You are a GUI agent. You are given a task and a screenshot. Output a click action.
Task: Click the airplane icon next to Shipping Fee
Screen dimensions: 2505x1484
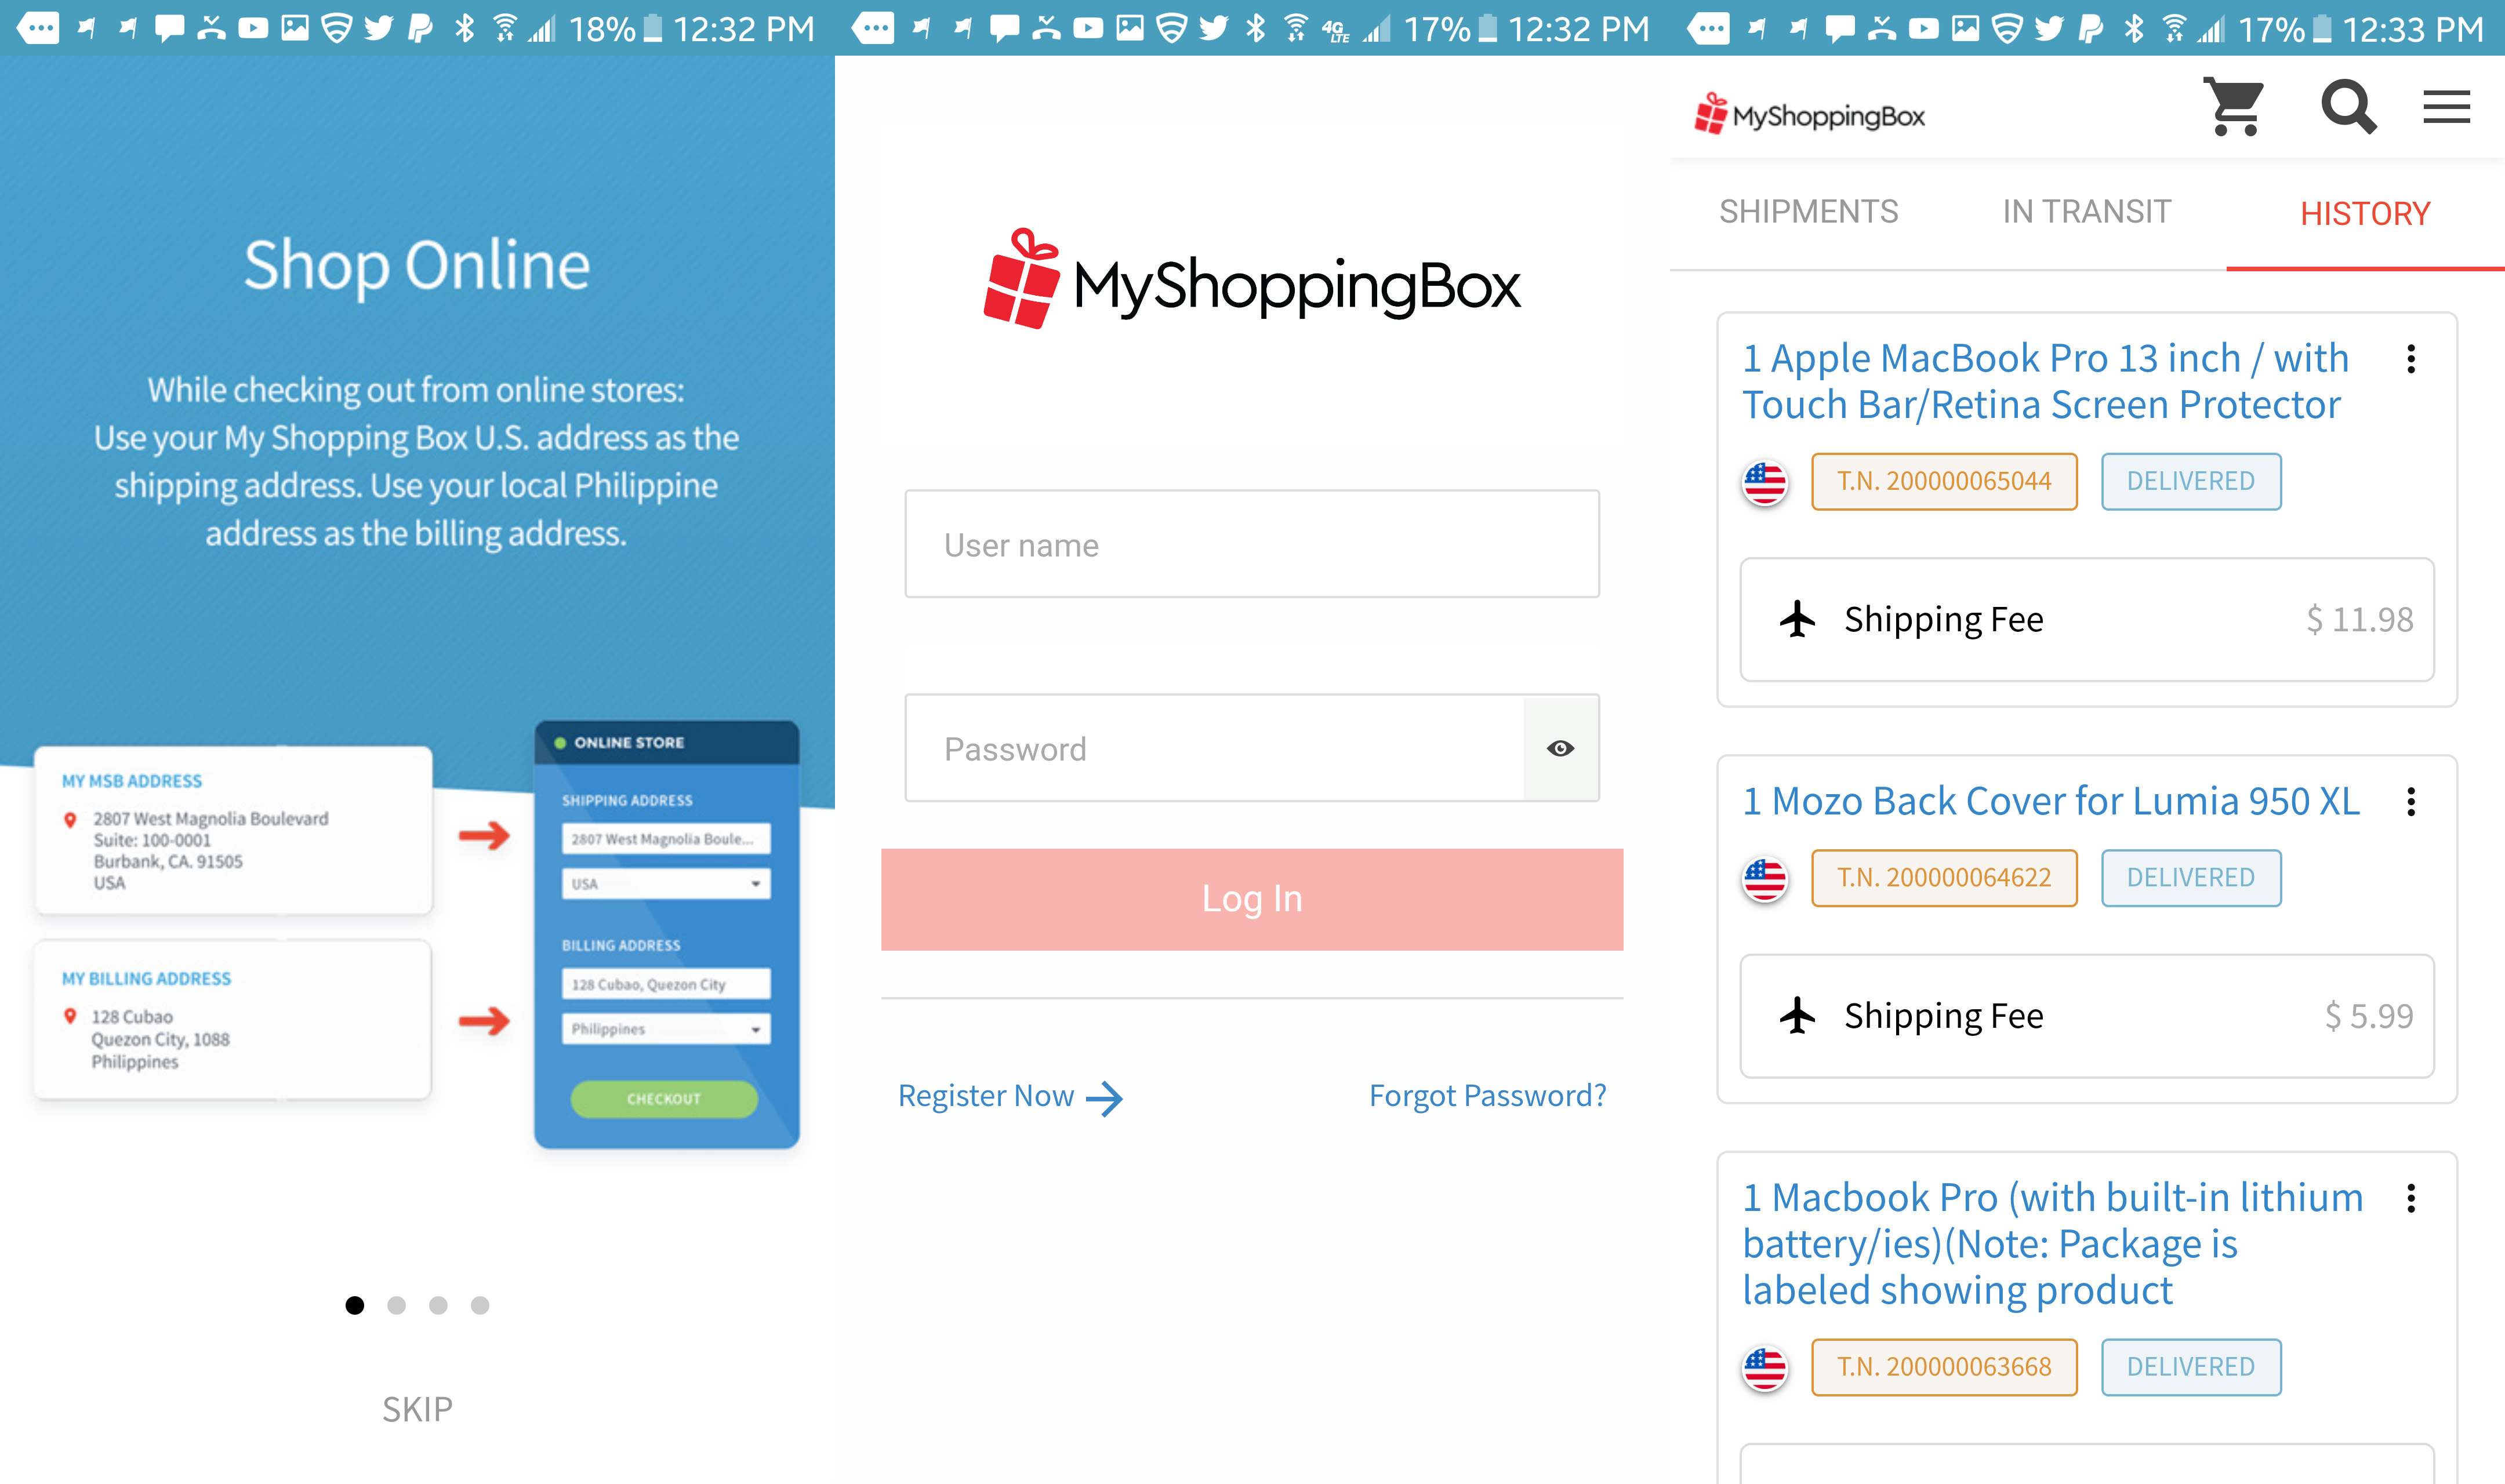click(x=1797, y=619)
